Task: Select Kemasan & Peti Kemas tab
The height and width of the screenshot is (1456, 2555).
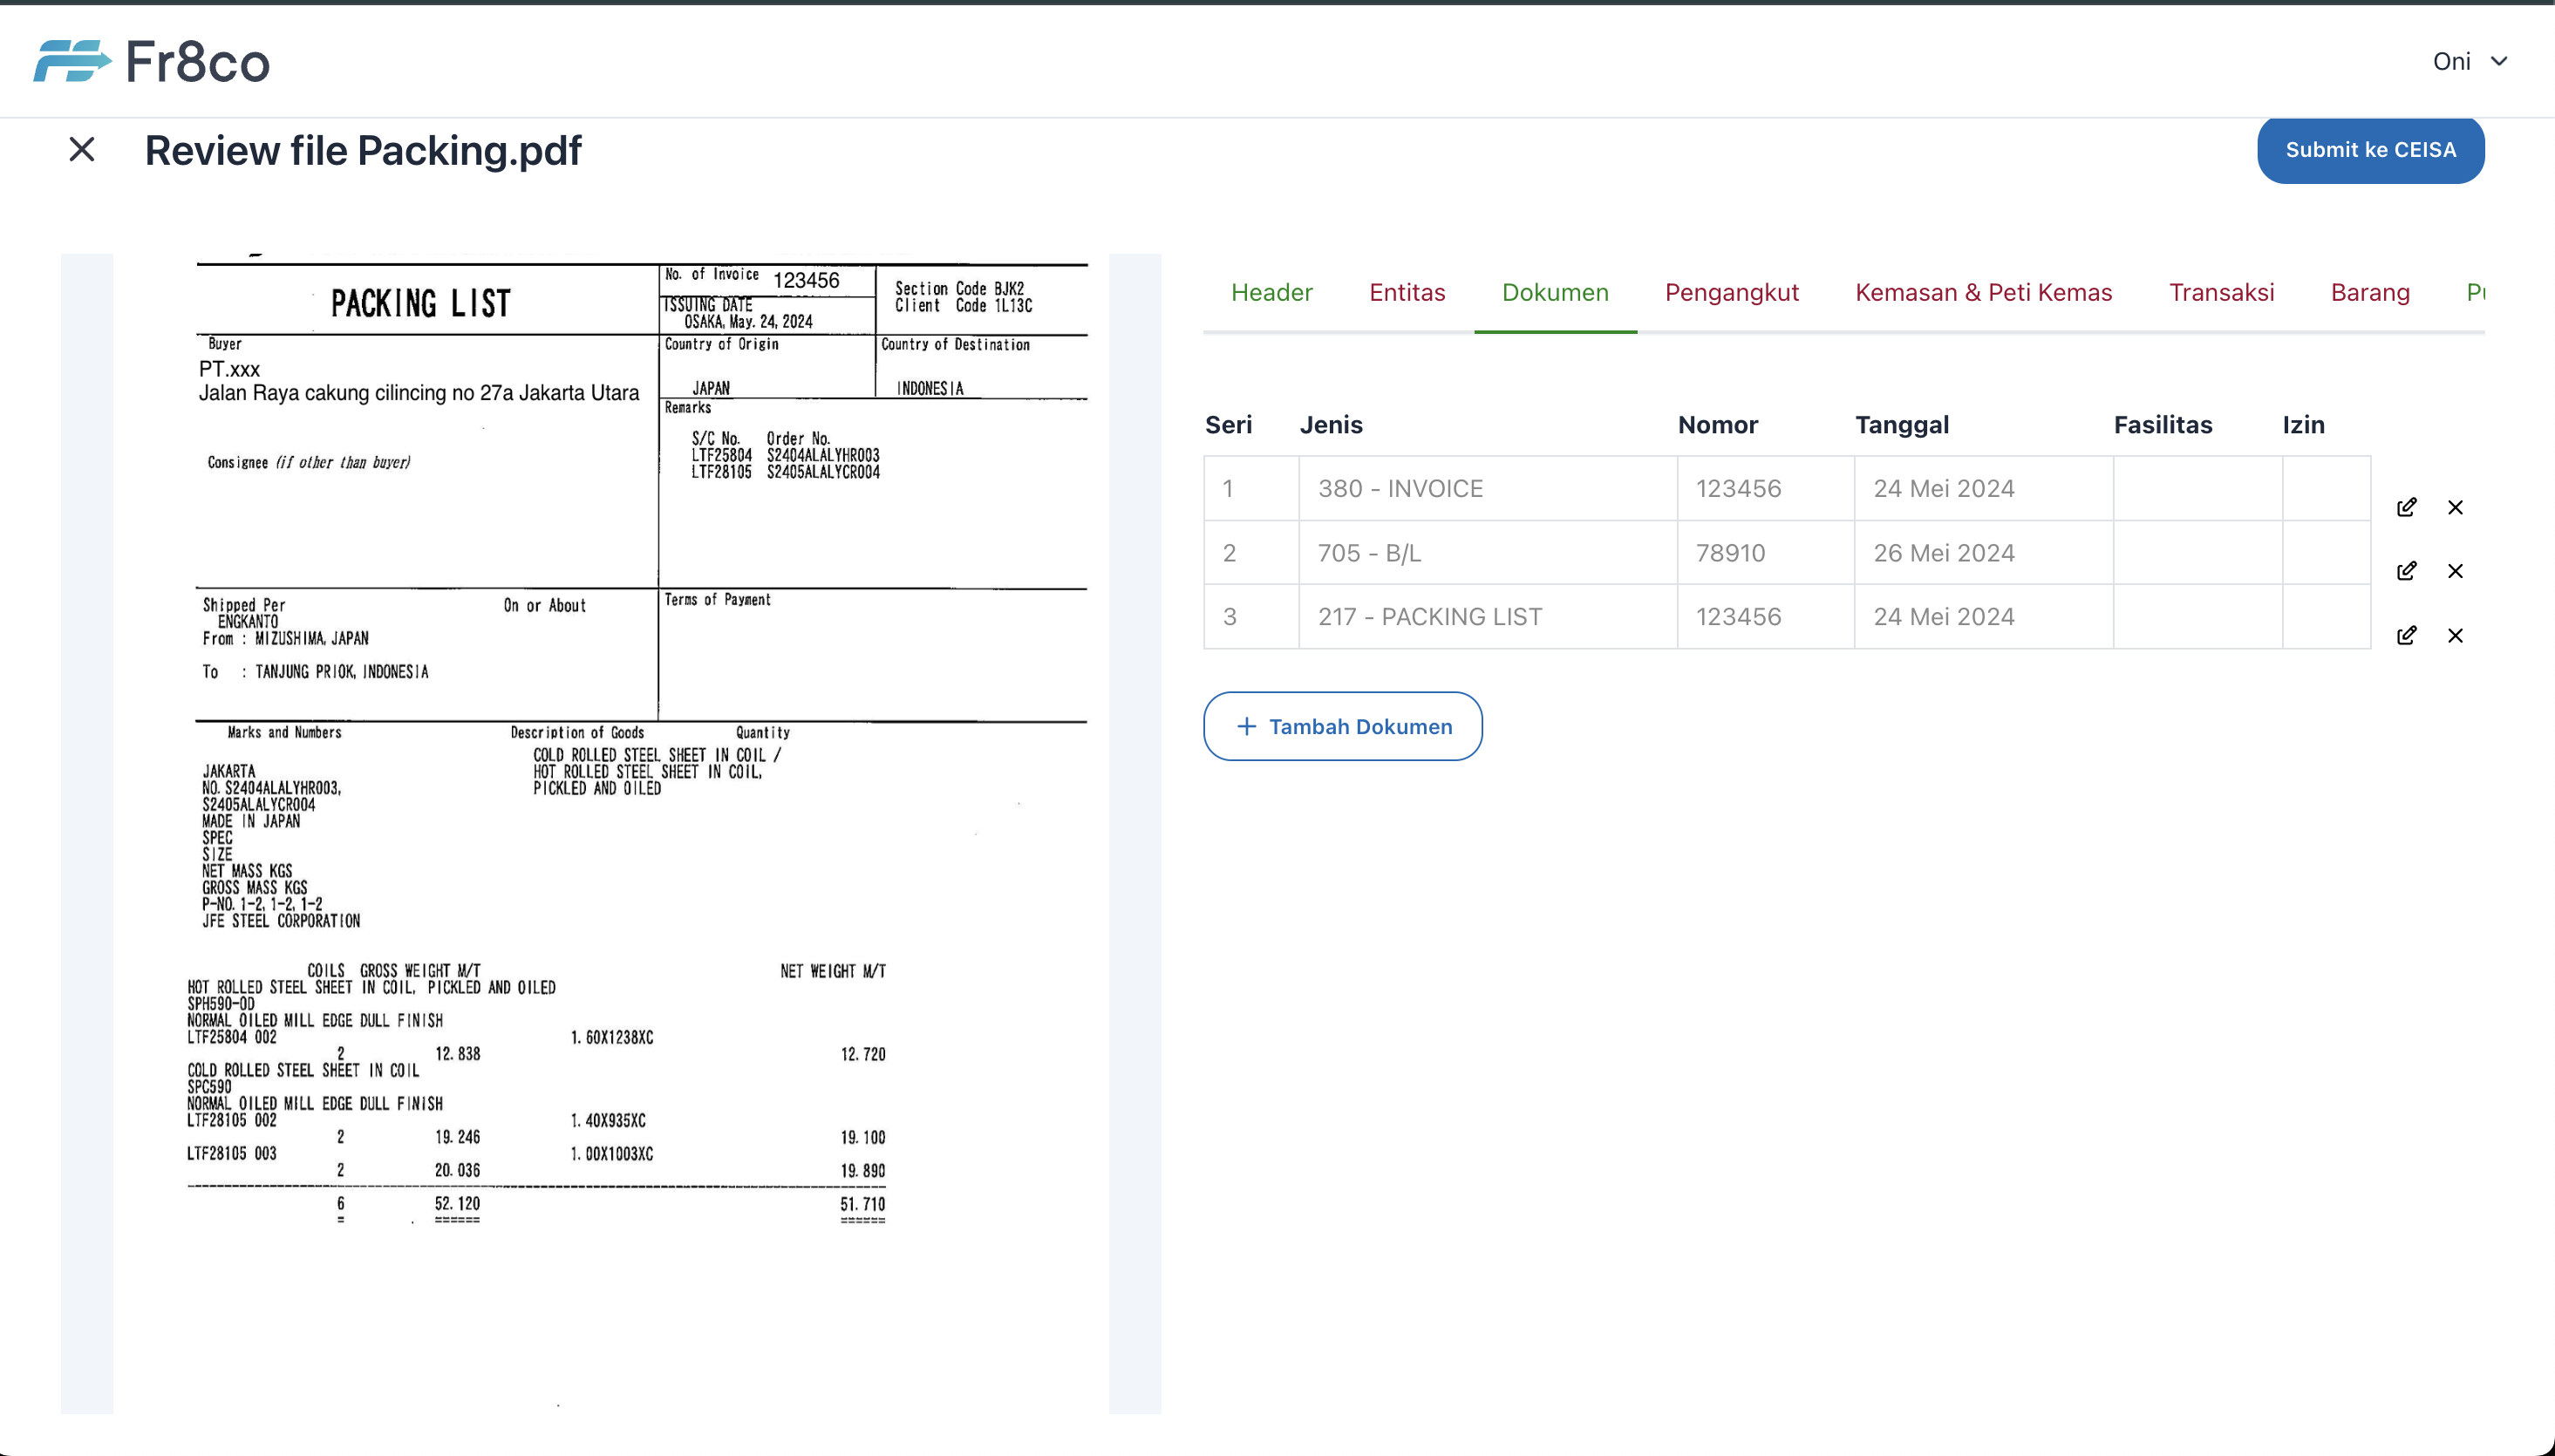Action: (x=1983, y=293)
